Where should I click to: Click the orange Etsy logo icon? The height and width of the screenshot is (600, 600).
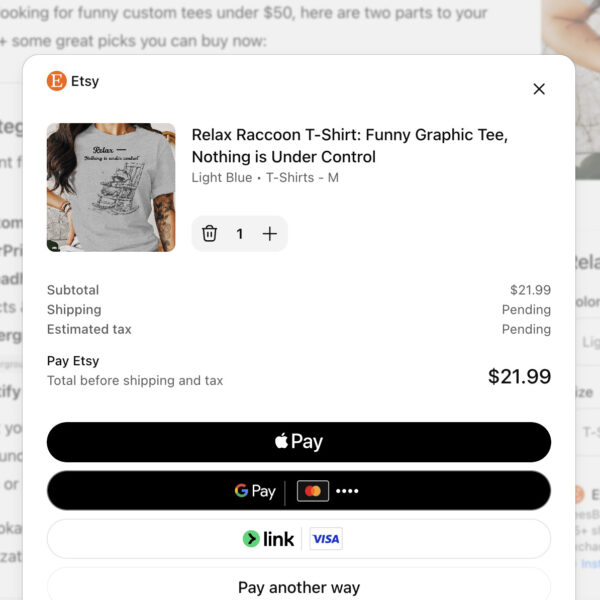click(57, 81)
